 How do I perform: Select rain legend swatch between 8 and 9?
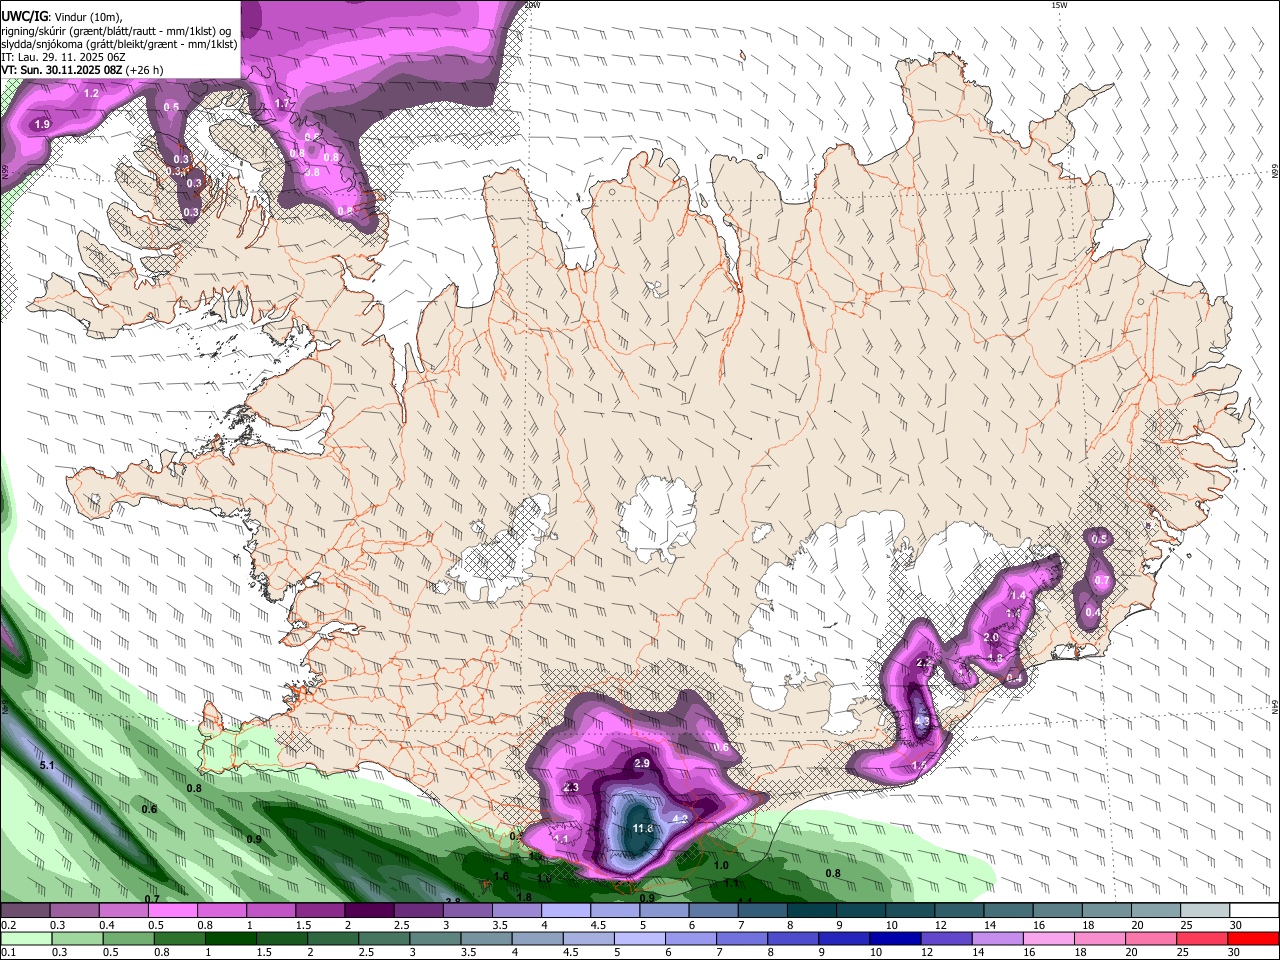click(794, 938)
